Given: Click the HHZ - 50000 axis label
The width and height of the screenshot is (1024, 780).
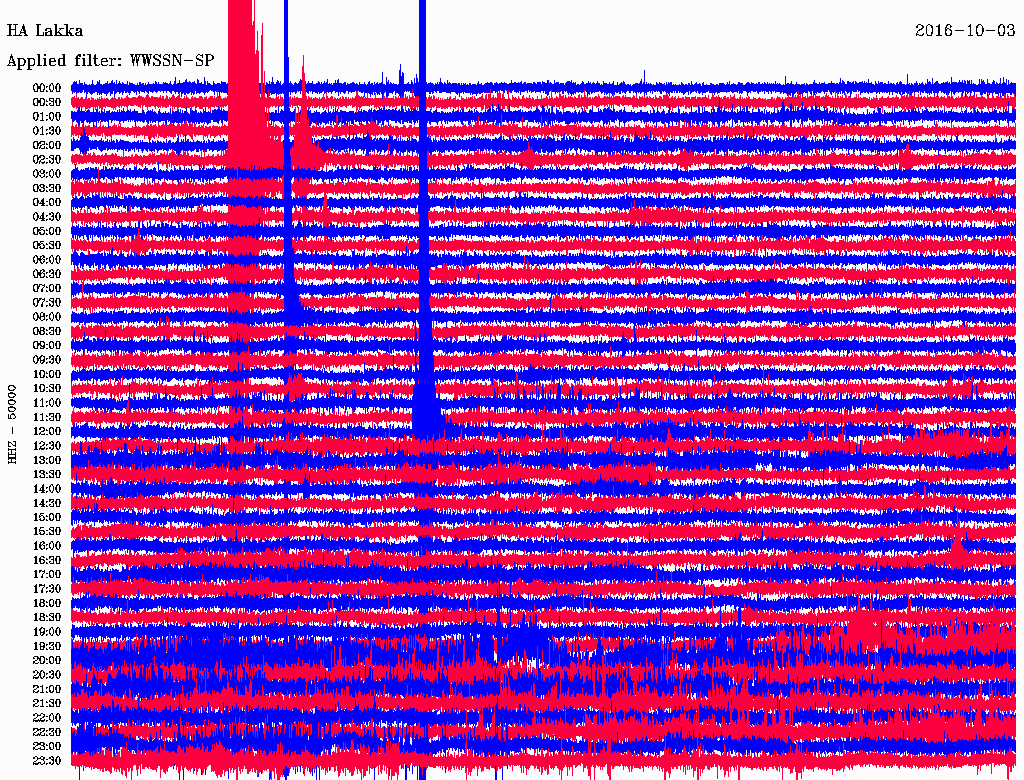Looking at the screenshot, I should (12, 425).
